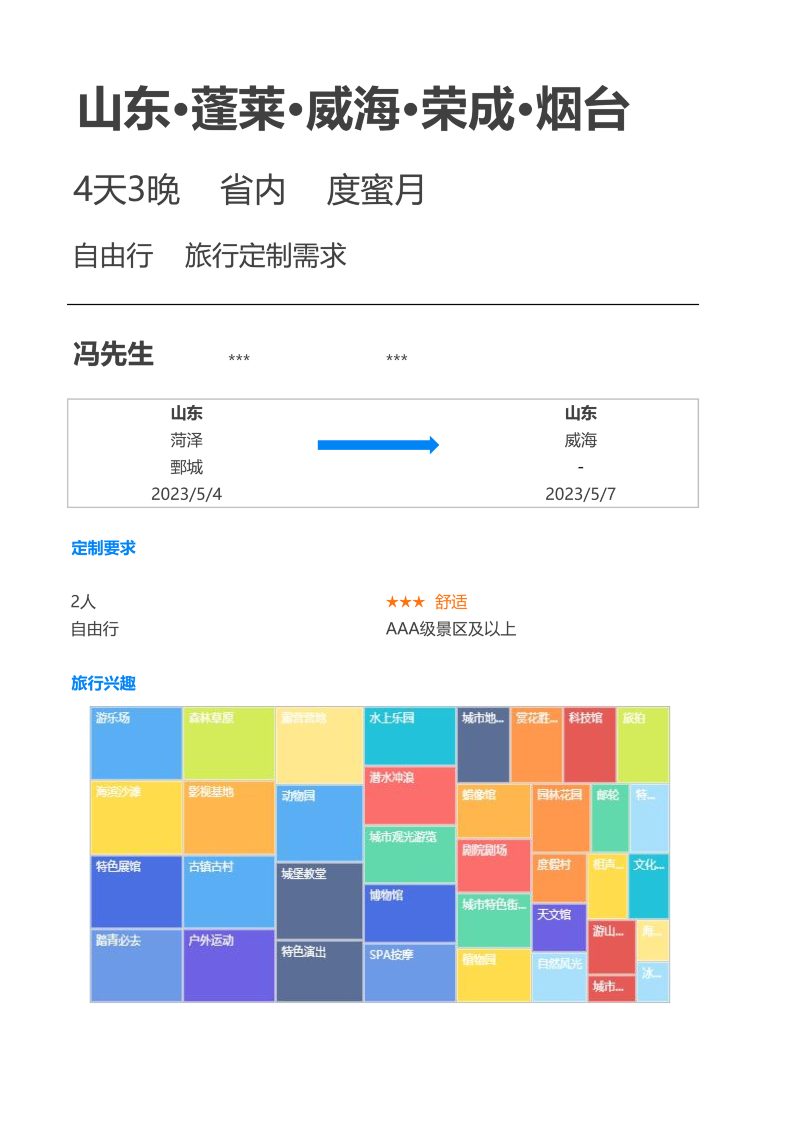The image size is (800, 1130).
Task: Click the departure city 菏泽
Action: [x=187, y=440]
